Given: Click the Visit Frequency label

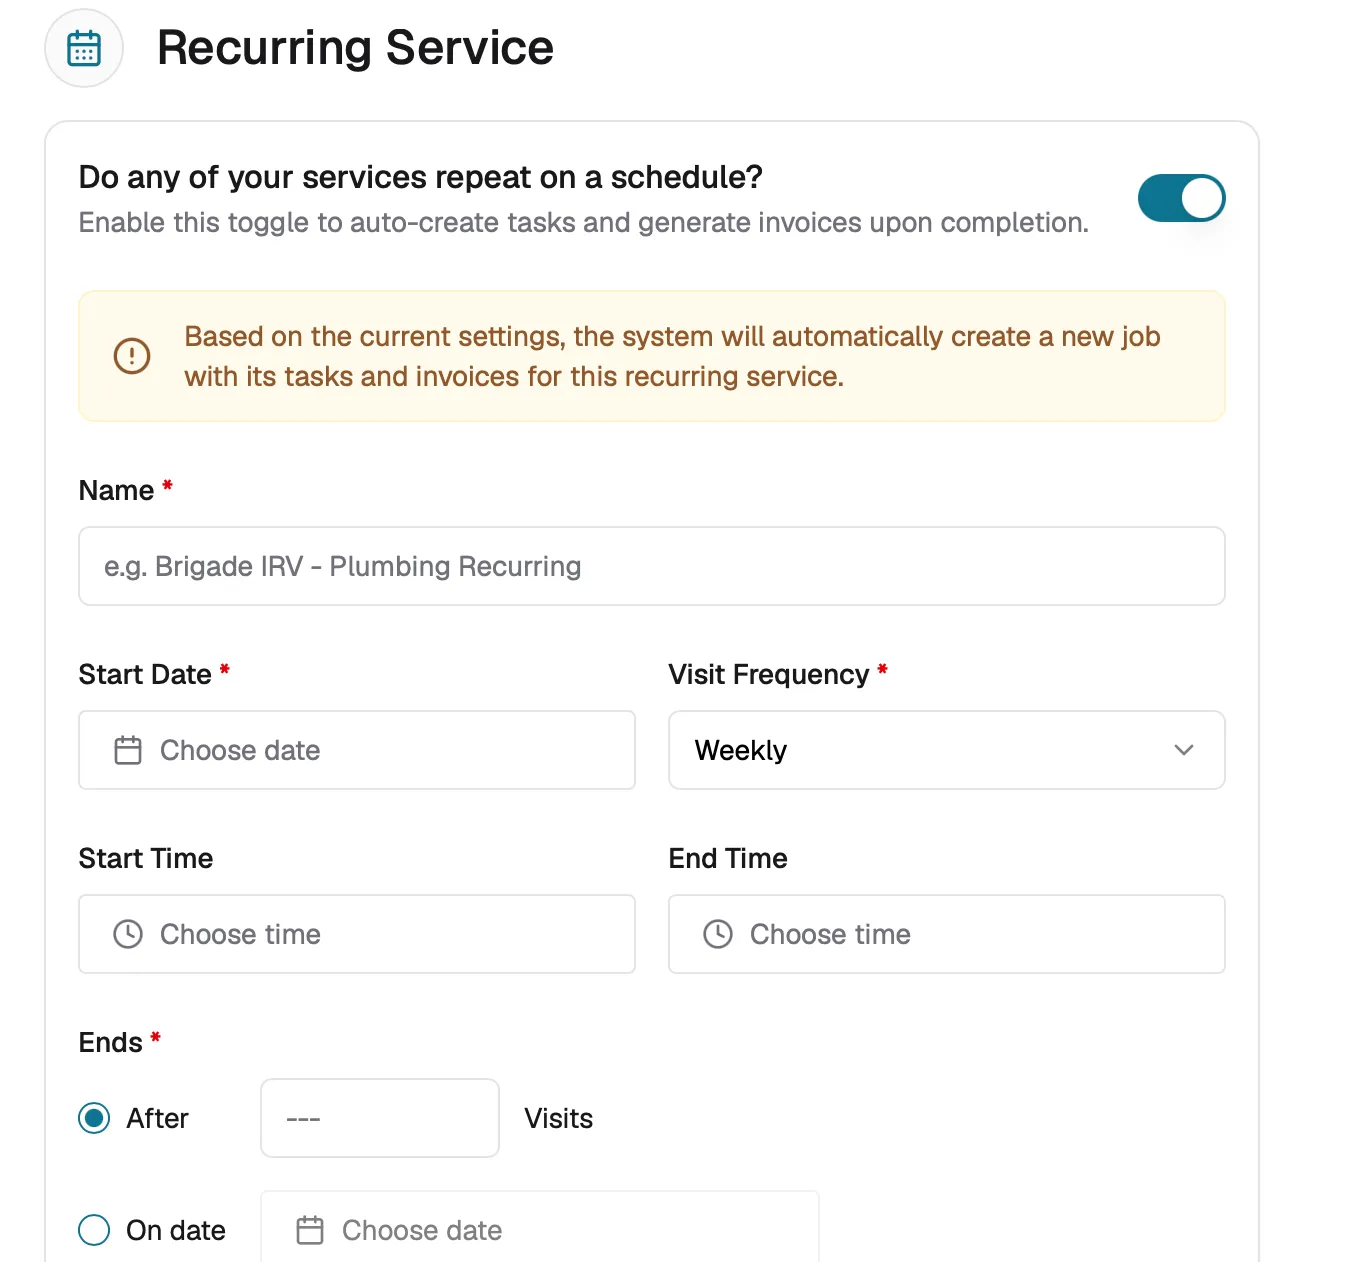Looking at the screenshot, I should pos(769,675).
